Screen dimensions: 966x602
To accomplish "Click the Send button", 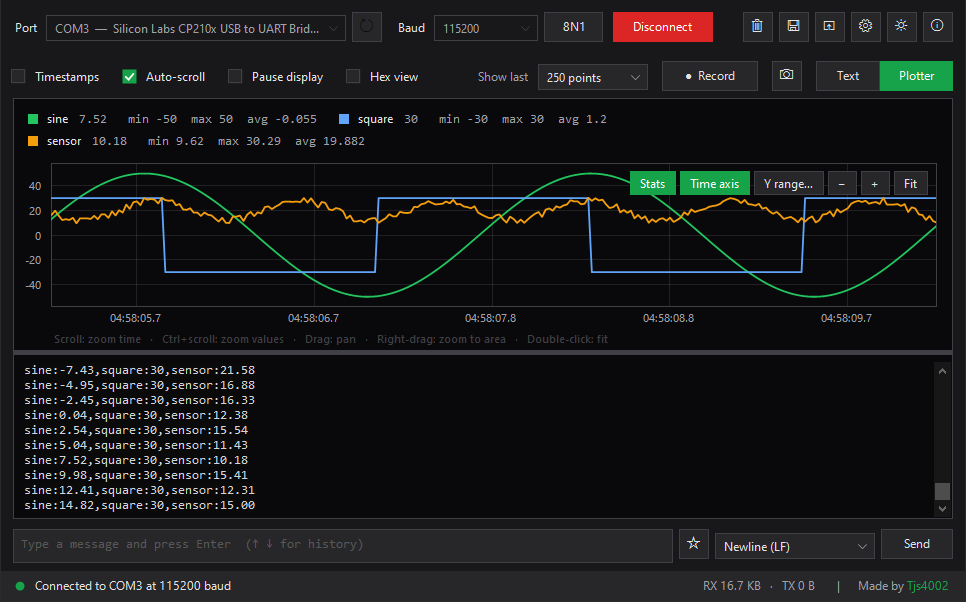I will 917,543.
